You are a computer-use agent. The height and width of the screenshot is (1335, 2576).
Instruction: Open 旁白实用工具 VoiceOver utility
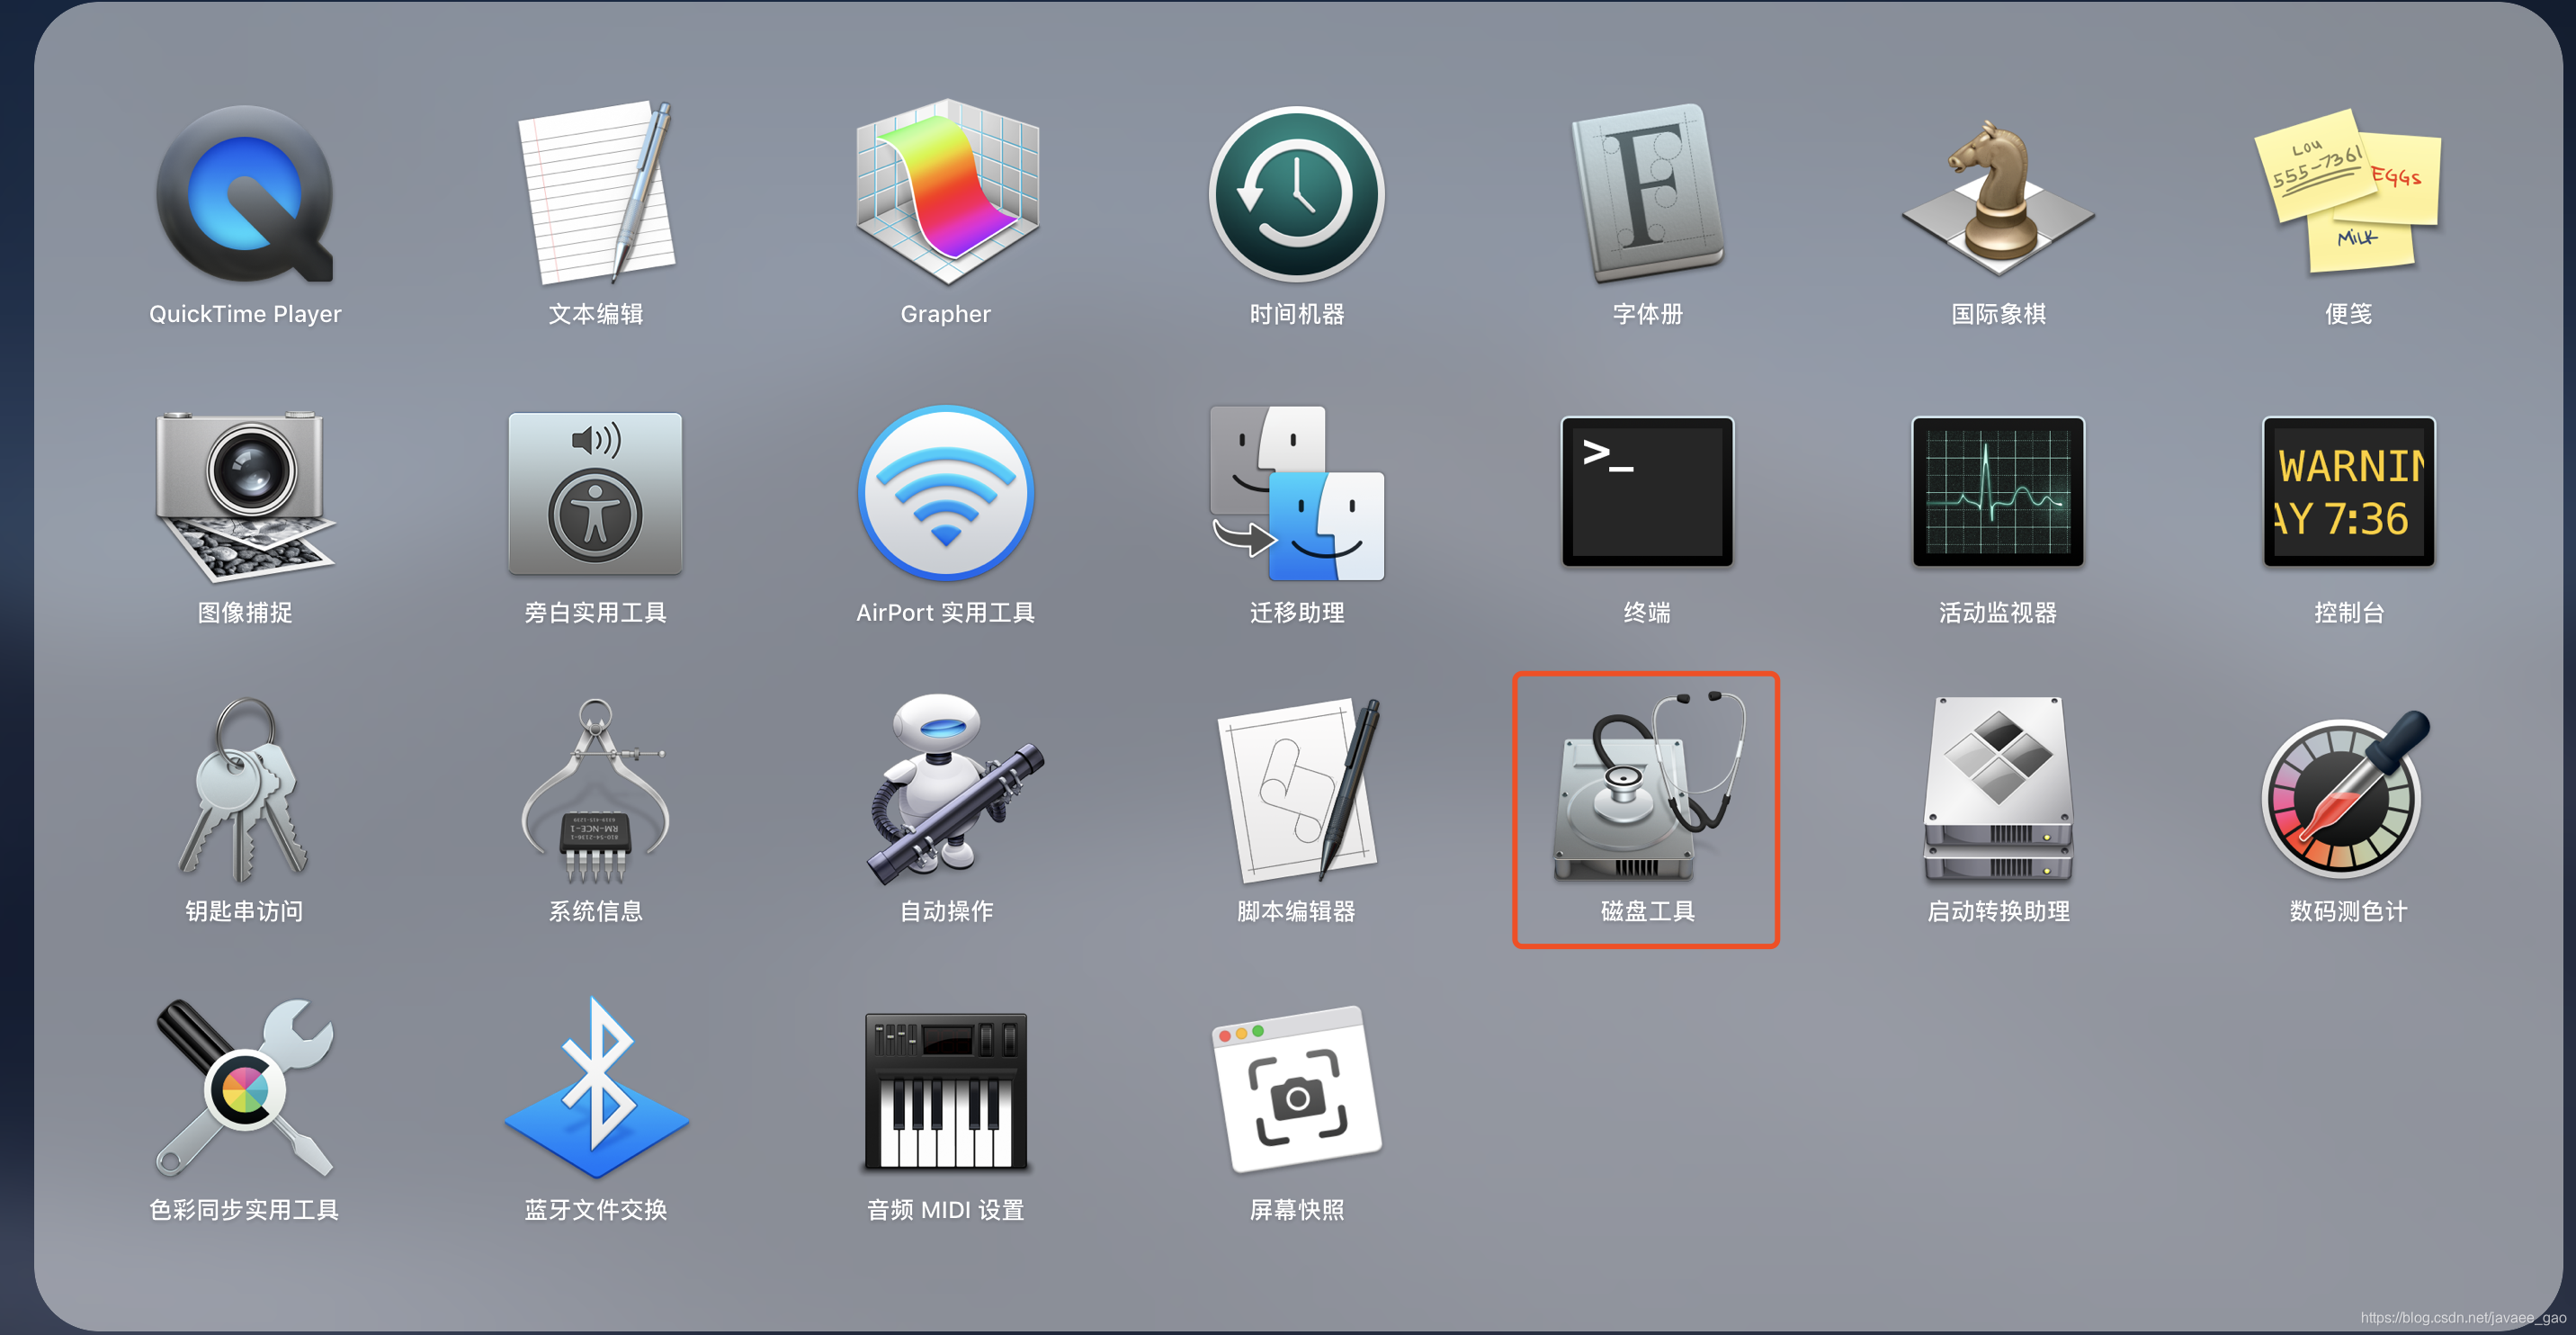click(x=596, y=493)
